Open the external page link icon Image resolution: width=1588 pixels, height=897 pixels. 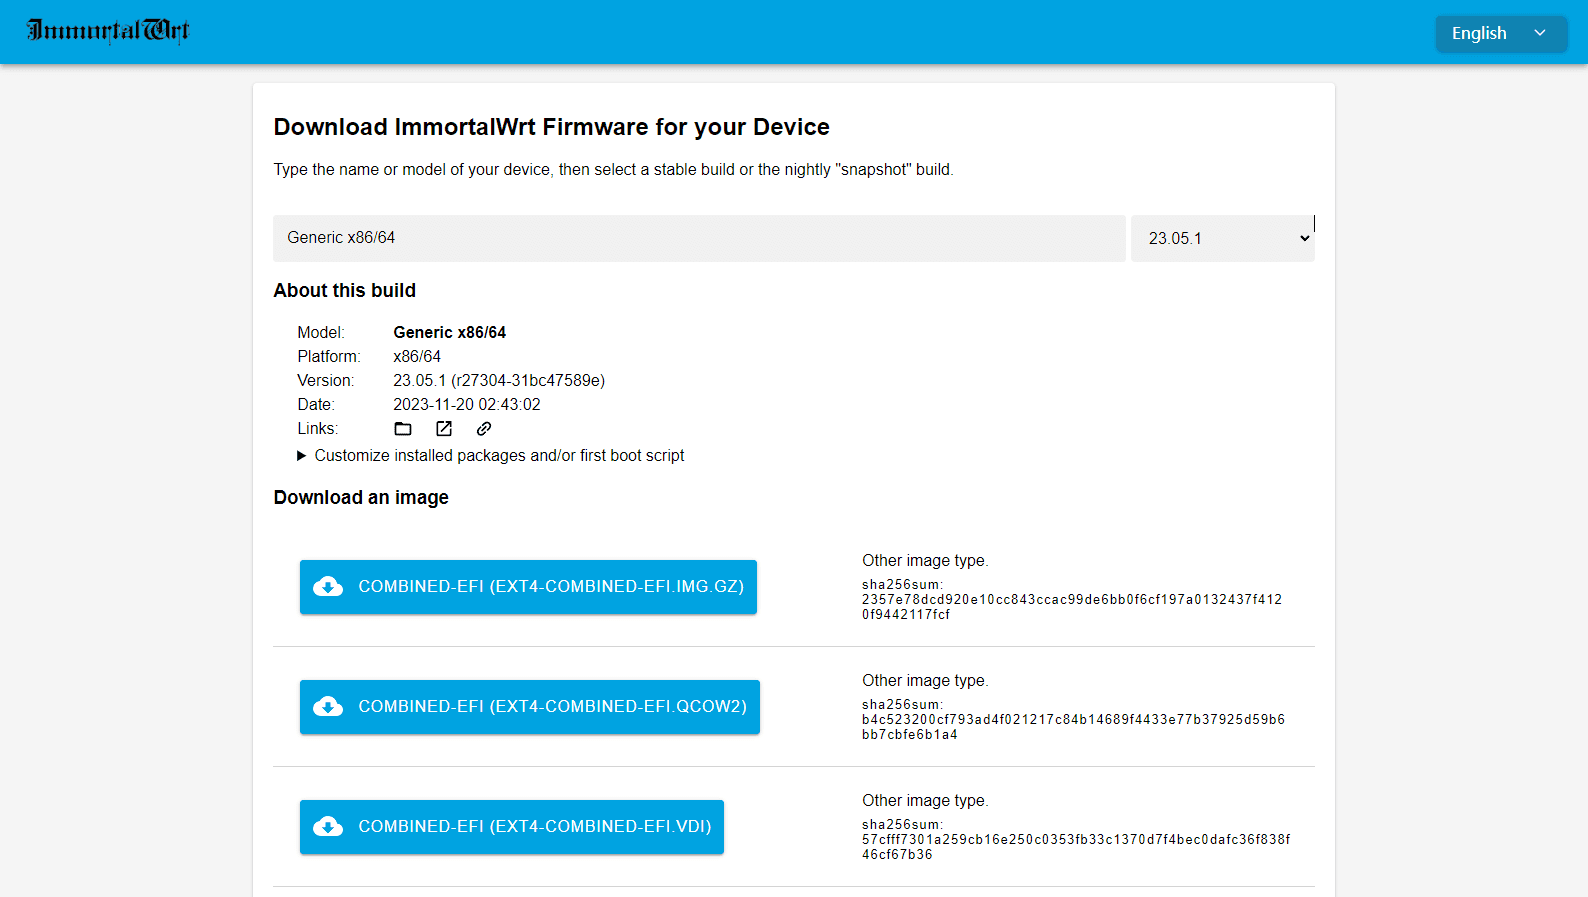click(x=444, y=429)
